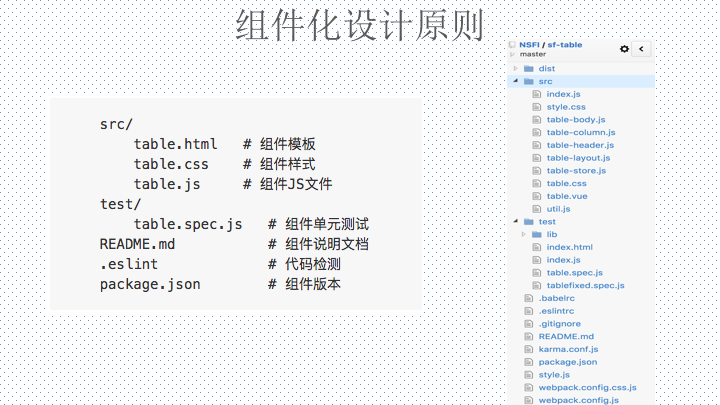Open tablefixed.spec.js file
This screenshot has width=720, height=405.
click(585, 286)
